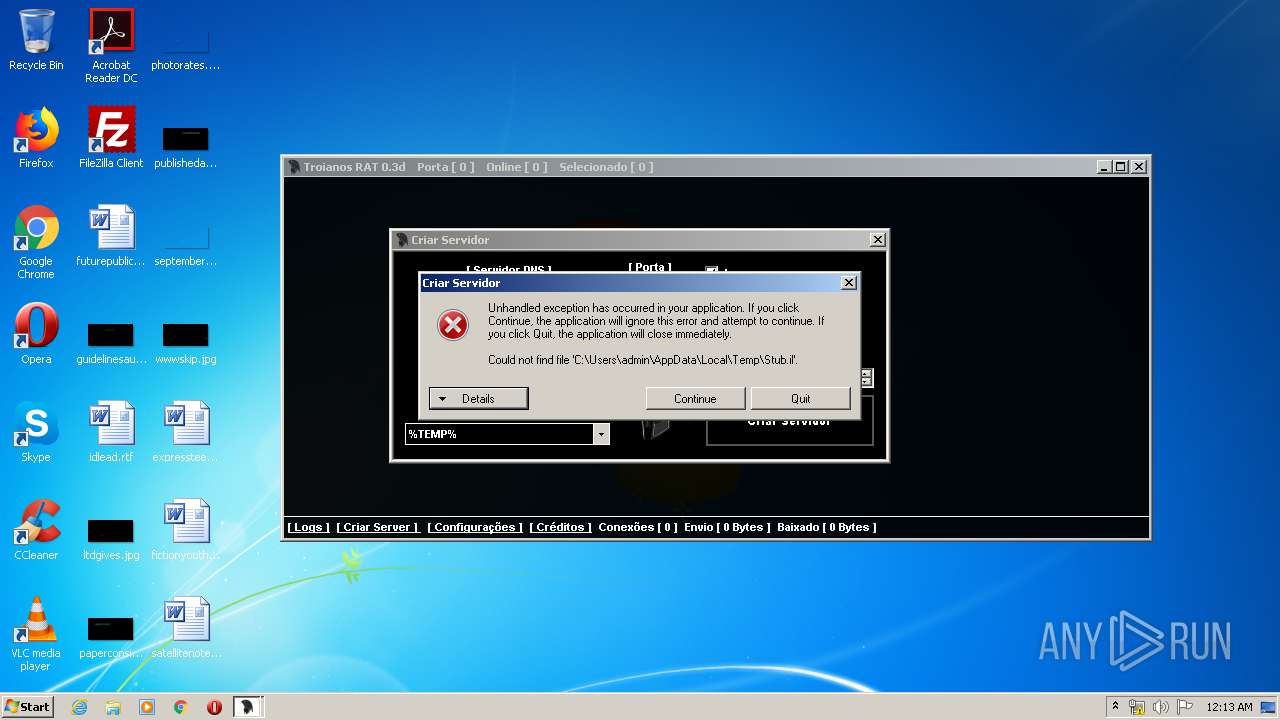
Task: Open Criar Server menu in bottom bar
Action: pyautogui.click(x=377, y=527)
